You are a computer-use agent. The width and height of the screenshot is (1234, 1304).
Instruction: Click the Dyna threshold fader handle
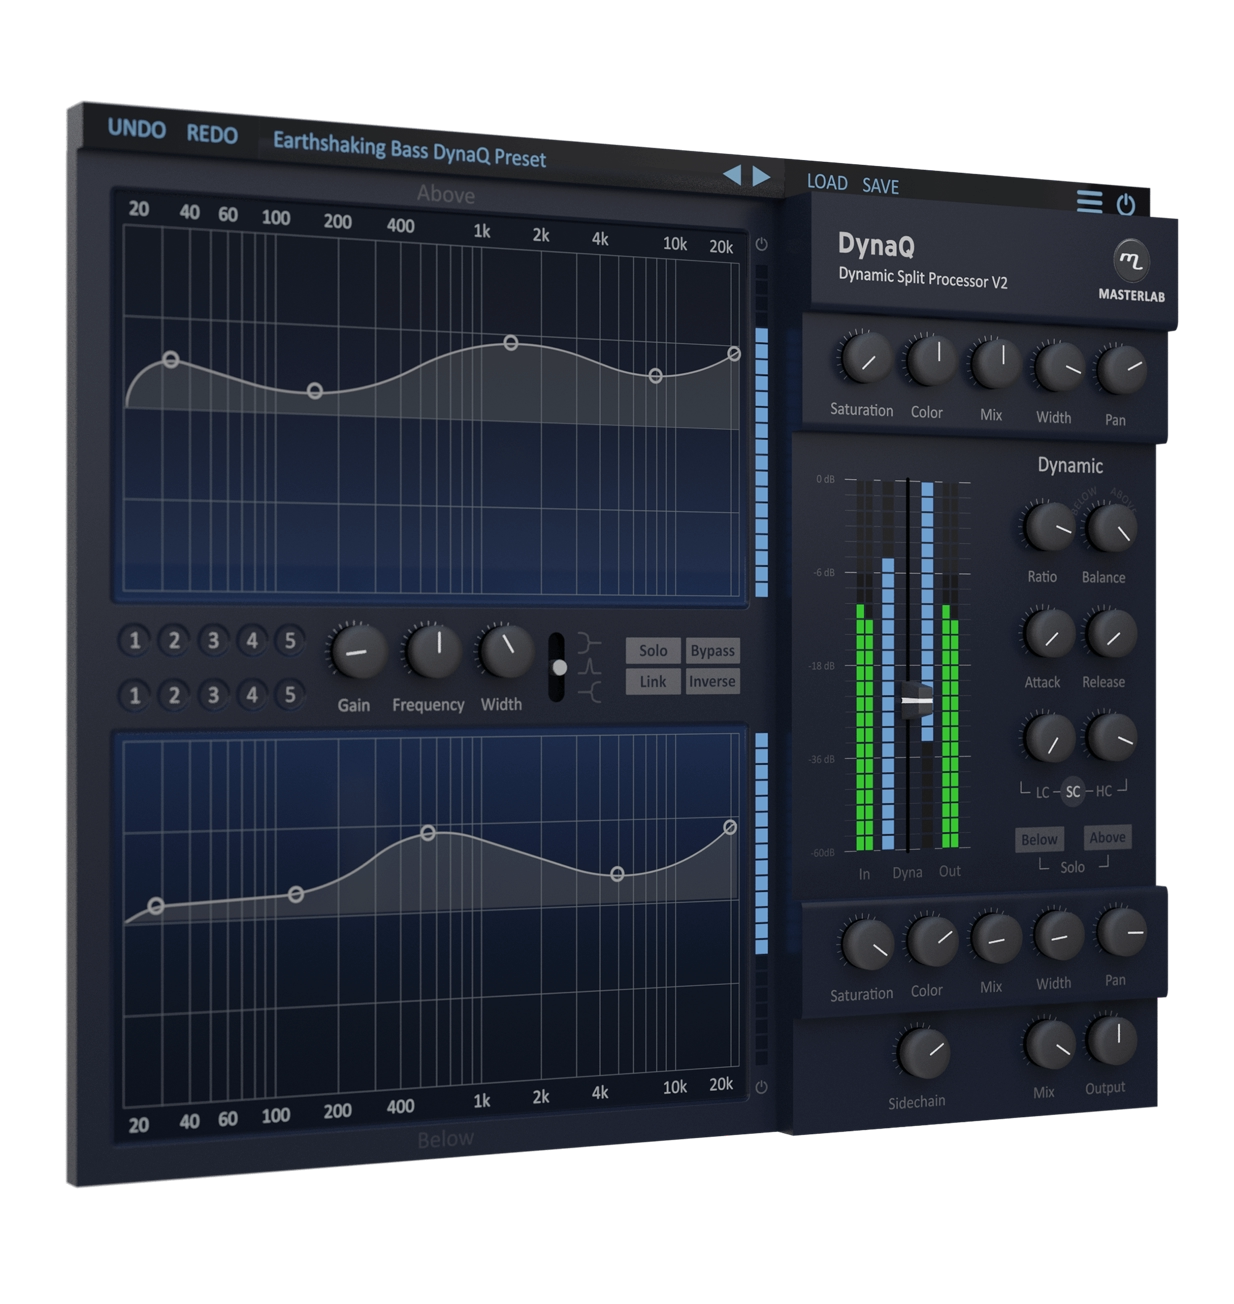917,701
